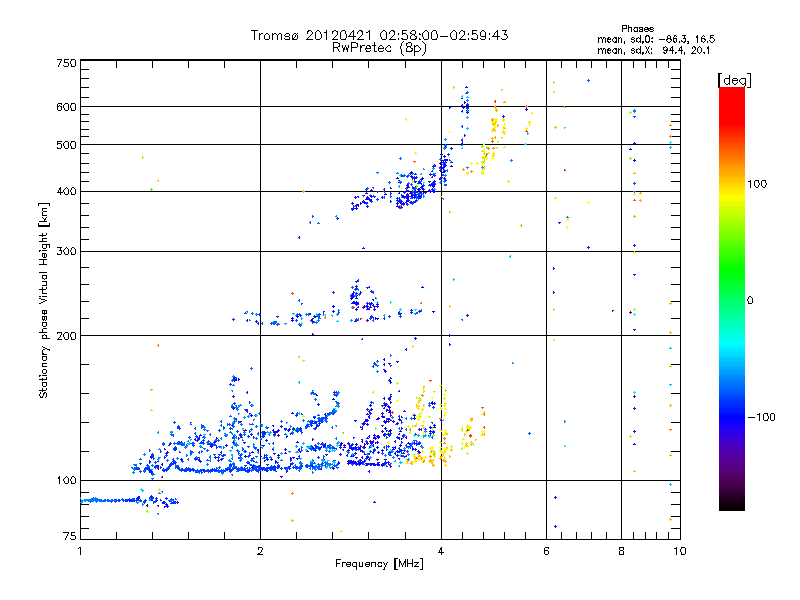Screen dimensions: 800x600
Task: Click the y-axis tick label "300"
Action: 66,252
